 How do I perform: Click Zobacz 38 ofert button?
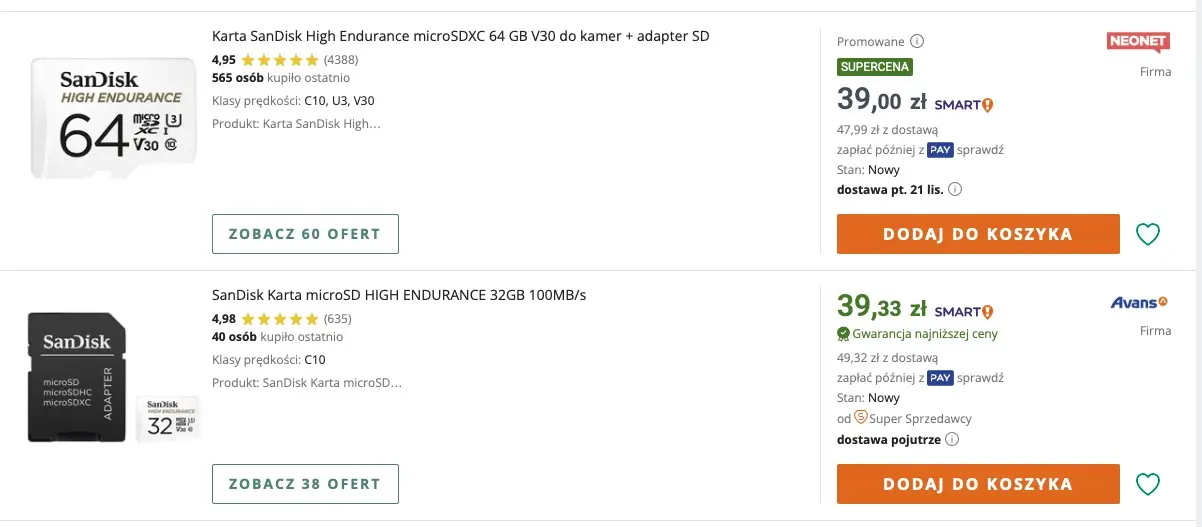pos(305,484)
